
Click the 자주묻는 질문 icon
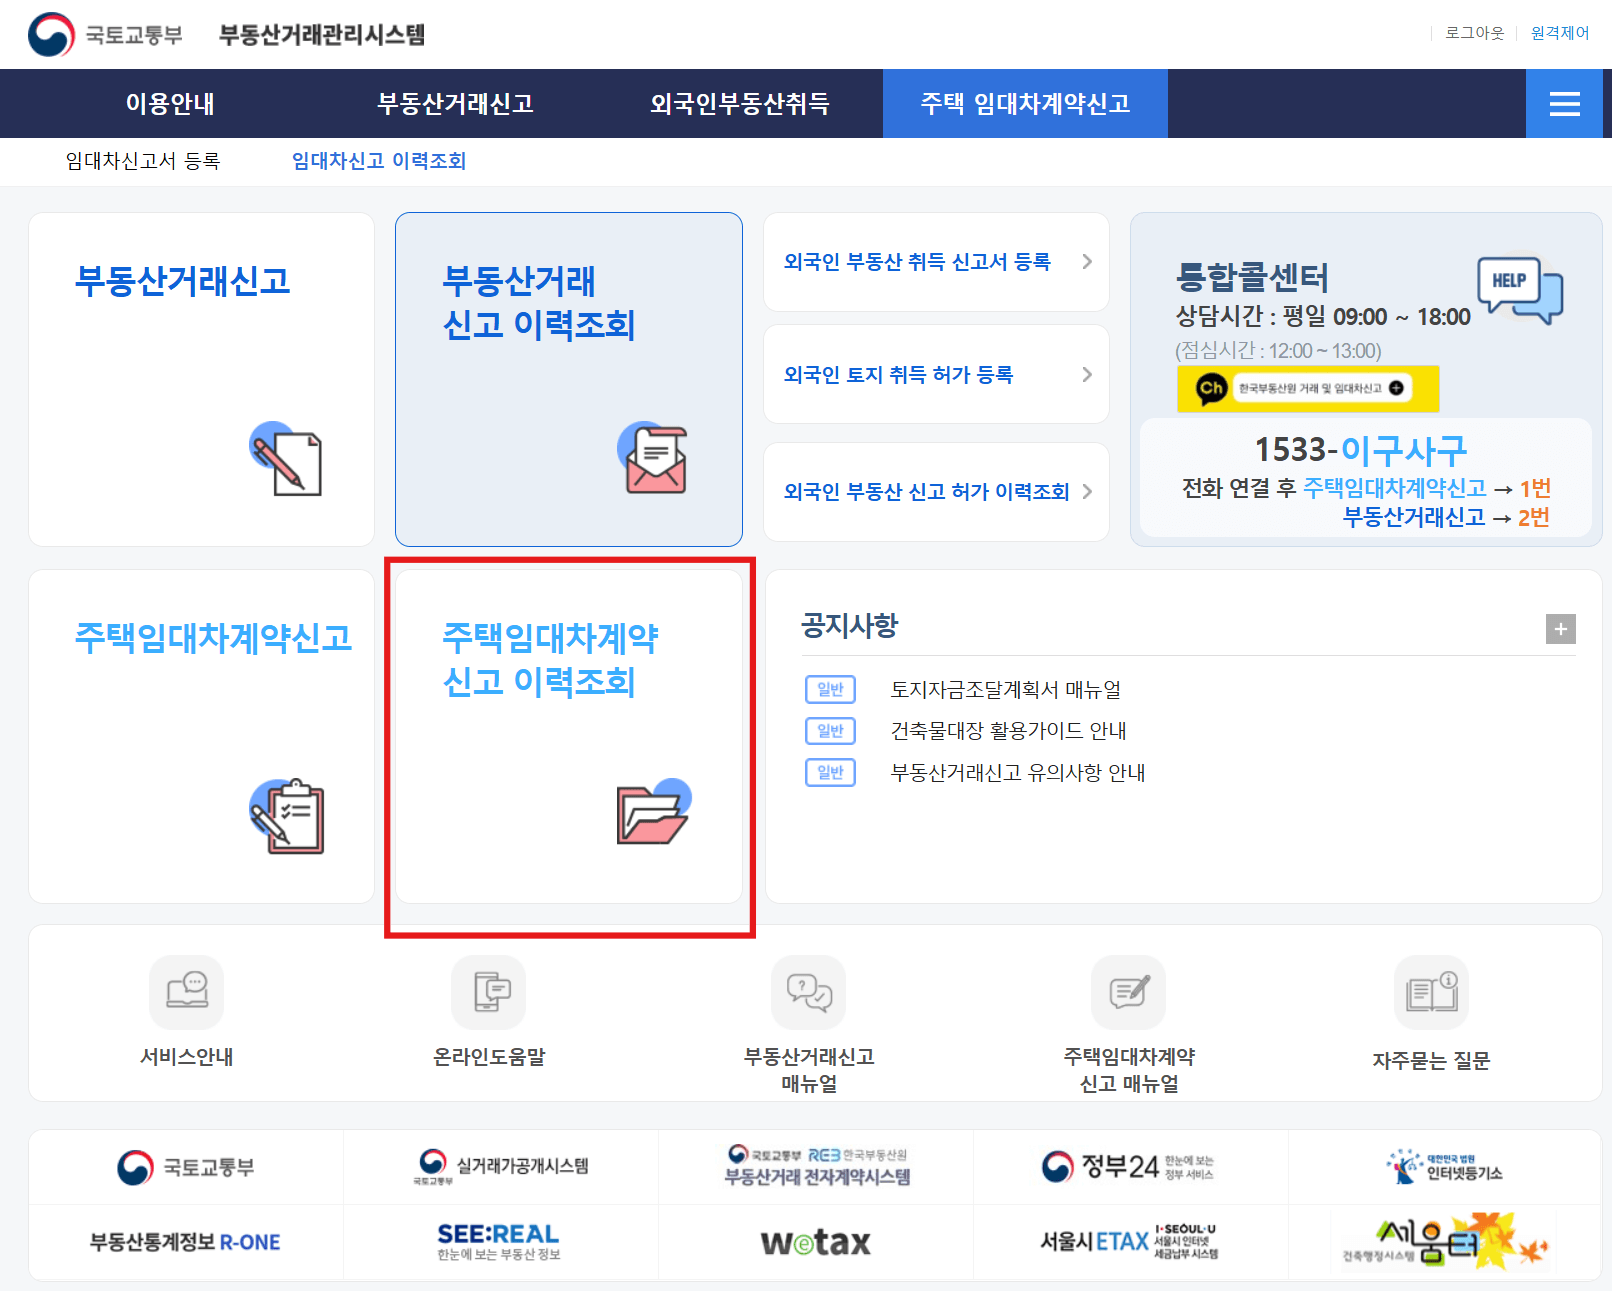(1431, 992)
